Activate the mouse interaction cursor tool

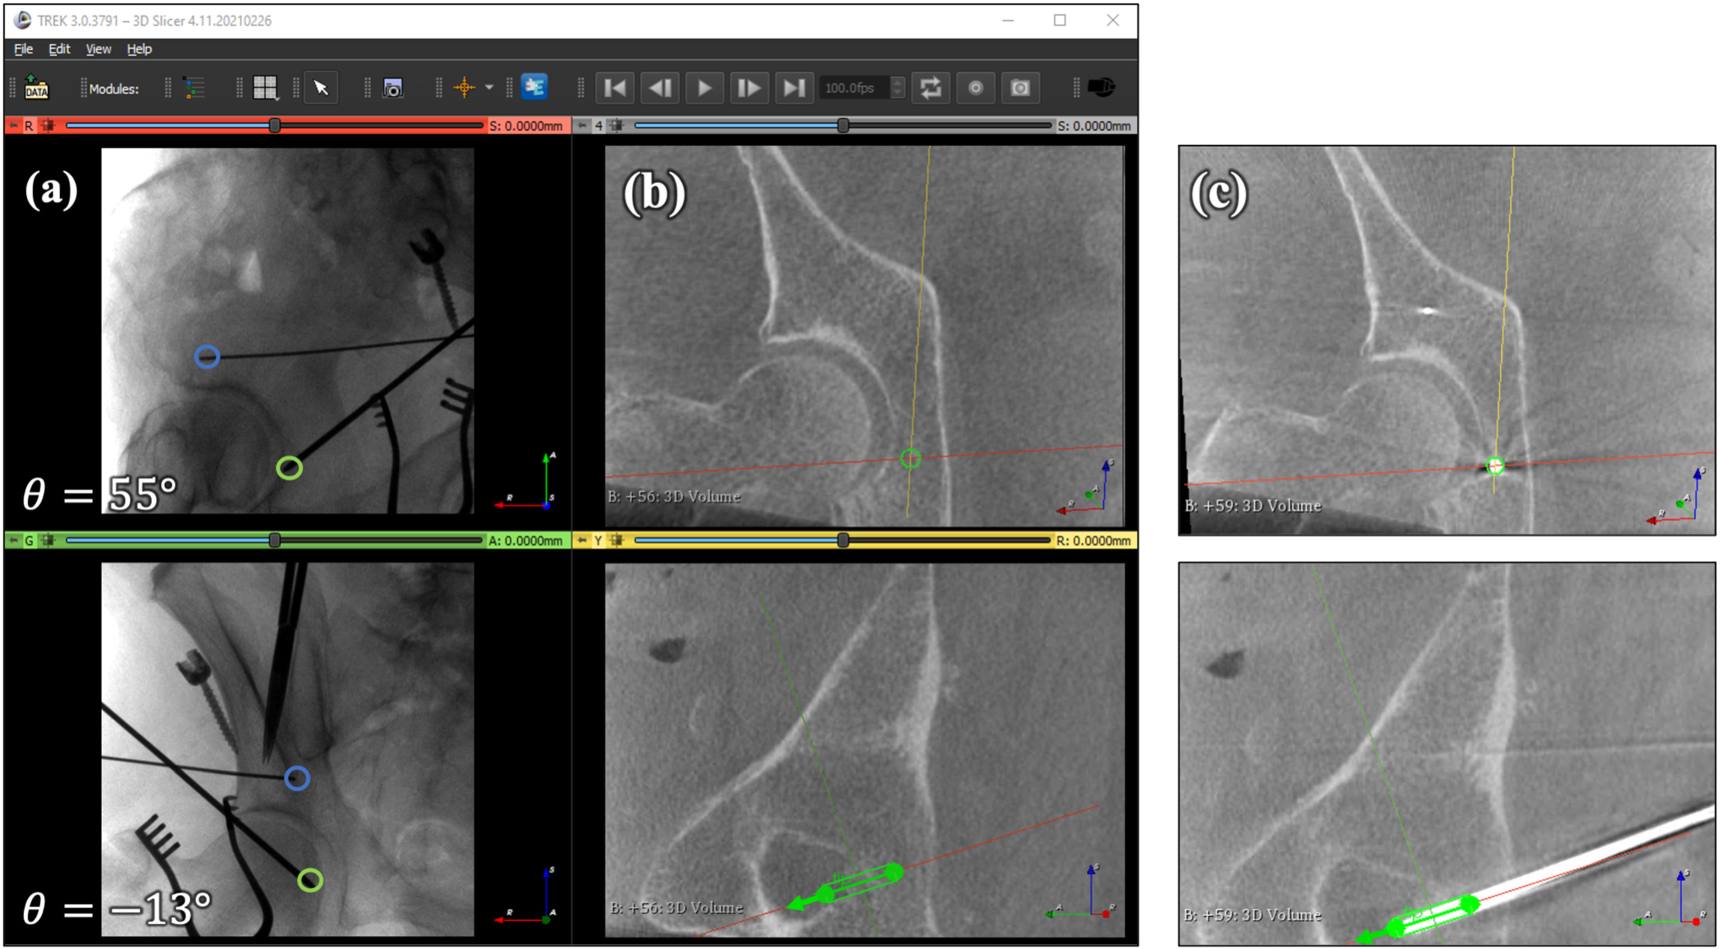click(x=321, y=88)
